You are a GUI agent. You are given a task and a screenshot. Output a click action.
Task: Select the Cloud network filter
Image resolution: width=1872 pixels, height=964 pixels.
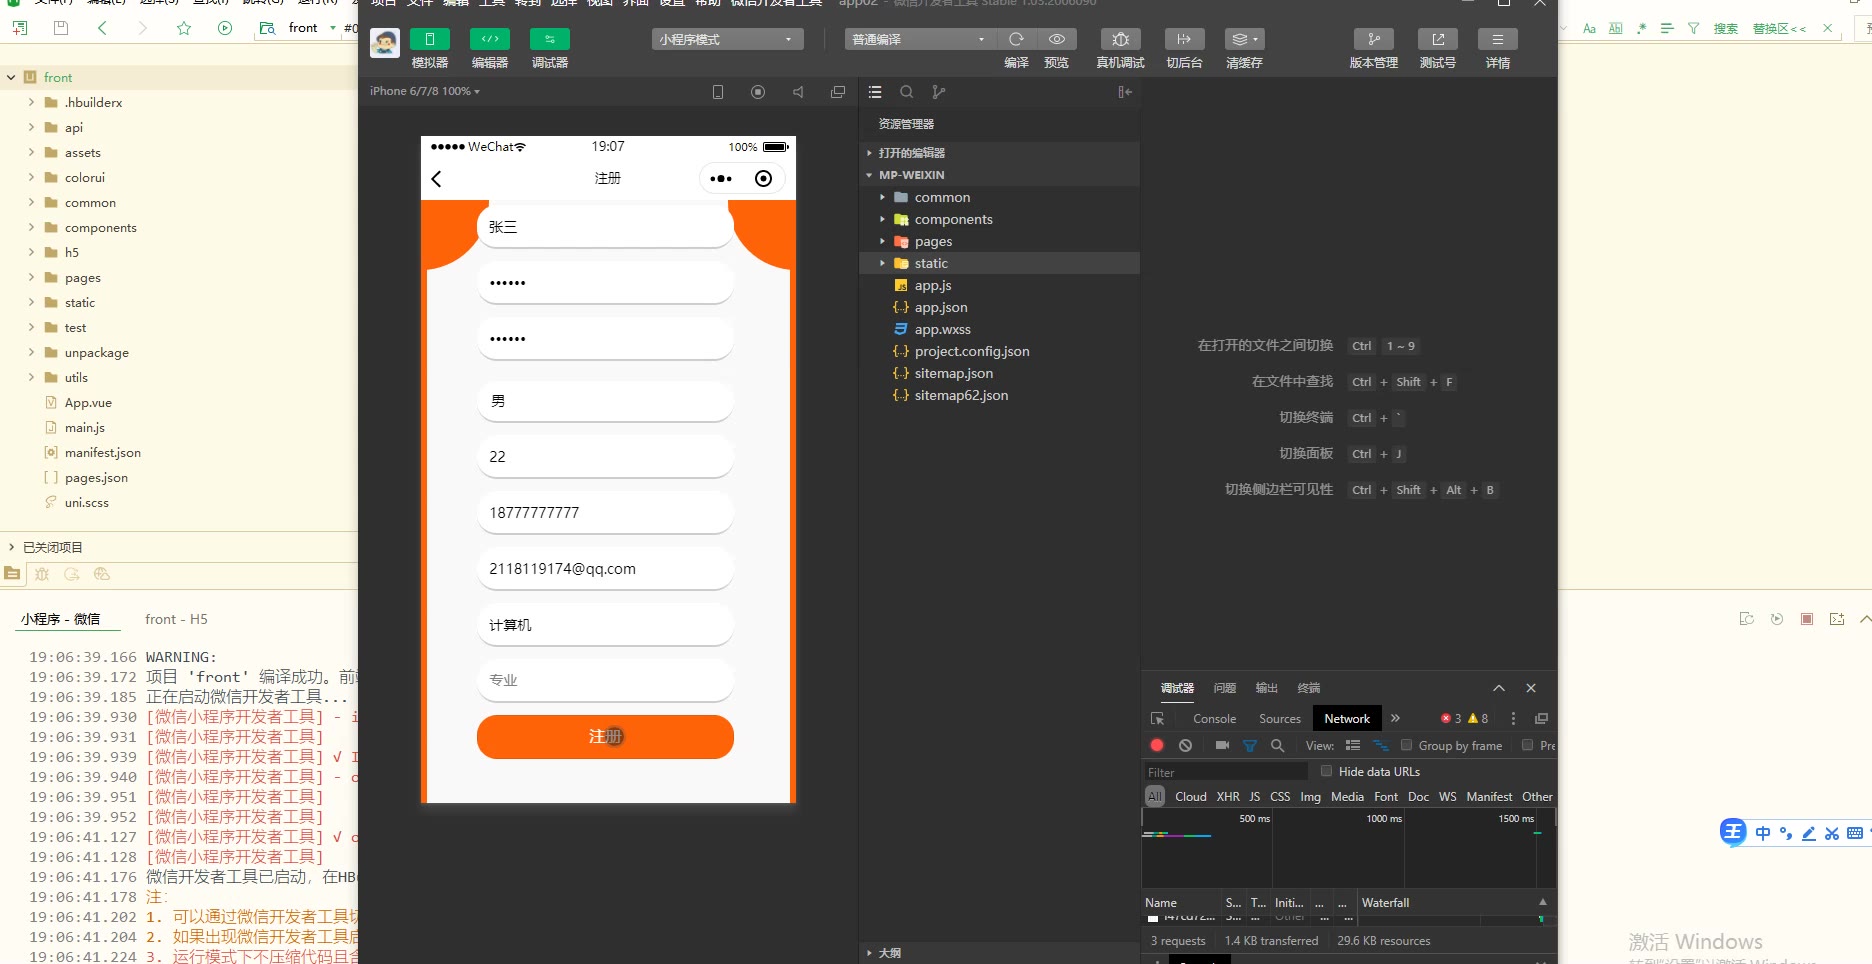(x=1190, y=797)
